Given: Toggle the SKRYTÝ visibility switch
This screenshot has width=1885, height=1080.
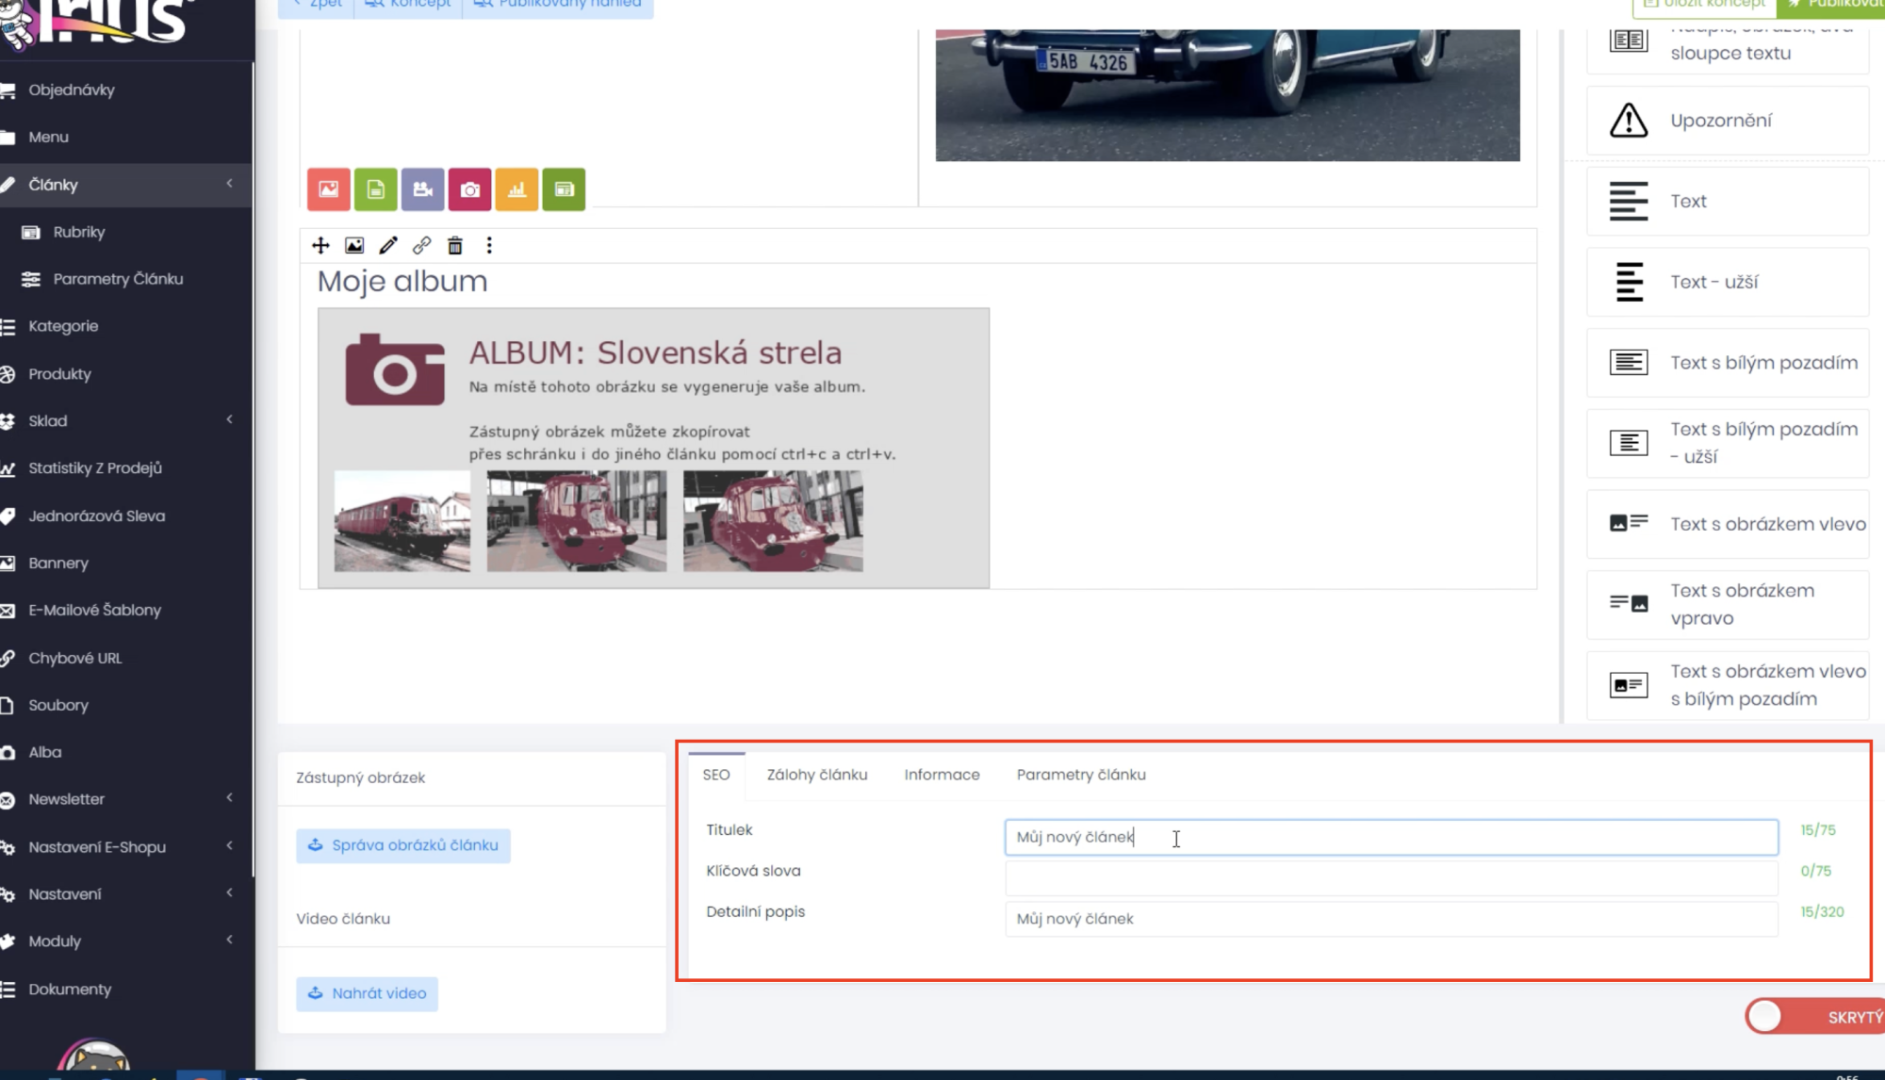Looking at the screenshot, I should (x=1815, y=1017).
